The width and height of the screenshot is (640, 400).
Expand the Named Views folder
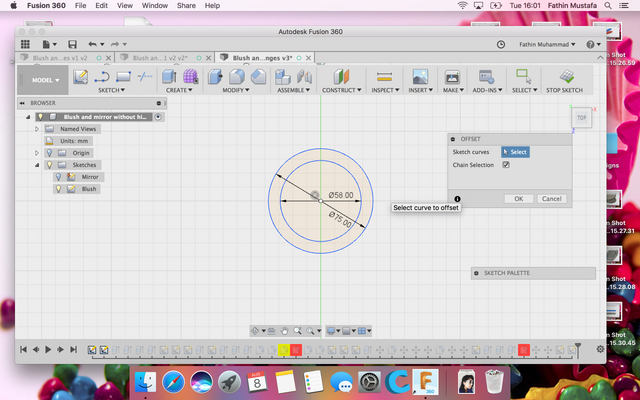pos(37,129)
